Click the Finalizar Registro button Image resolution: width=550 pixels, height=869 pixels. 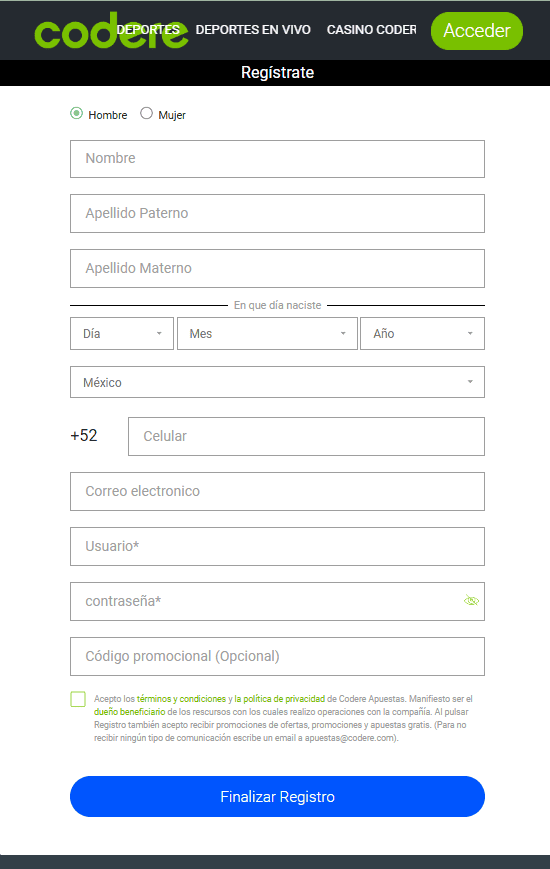pyautogui.click(x=277, y=796)
